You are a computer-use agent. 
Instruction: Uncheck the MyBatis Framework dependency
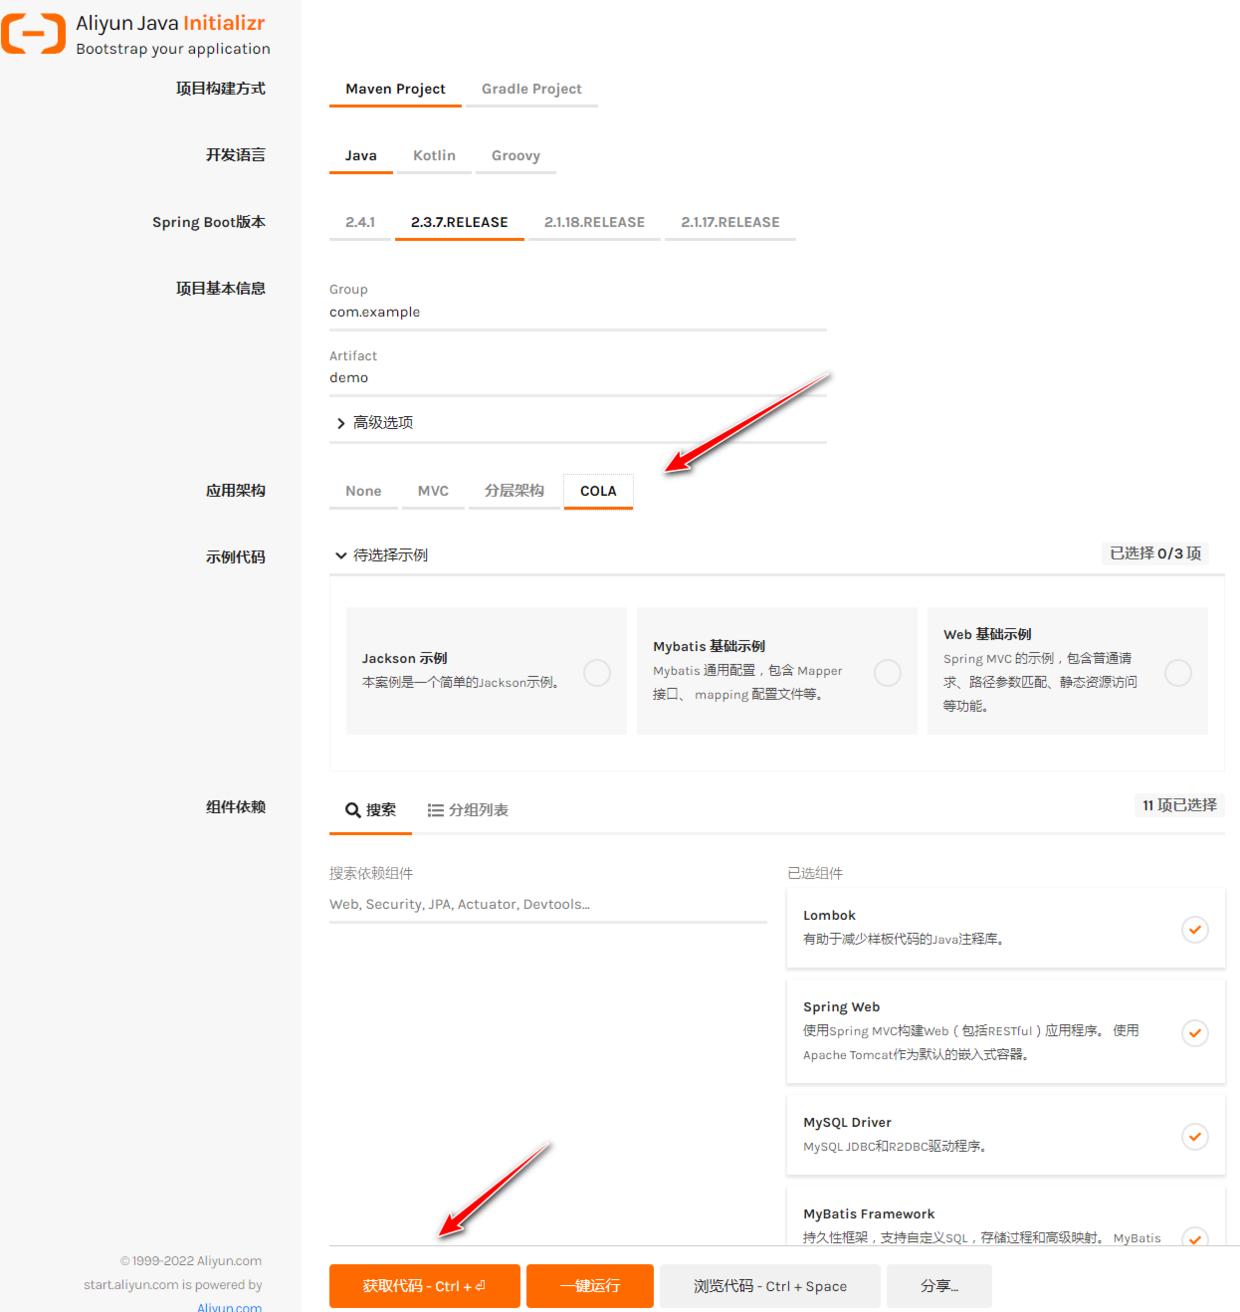click(x=1195, y=1238)
